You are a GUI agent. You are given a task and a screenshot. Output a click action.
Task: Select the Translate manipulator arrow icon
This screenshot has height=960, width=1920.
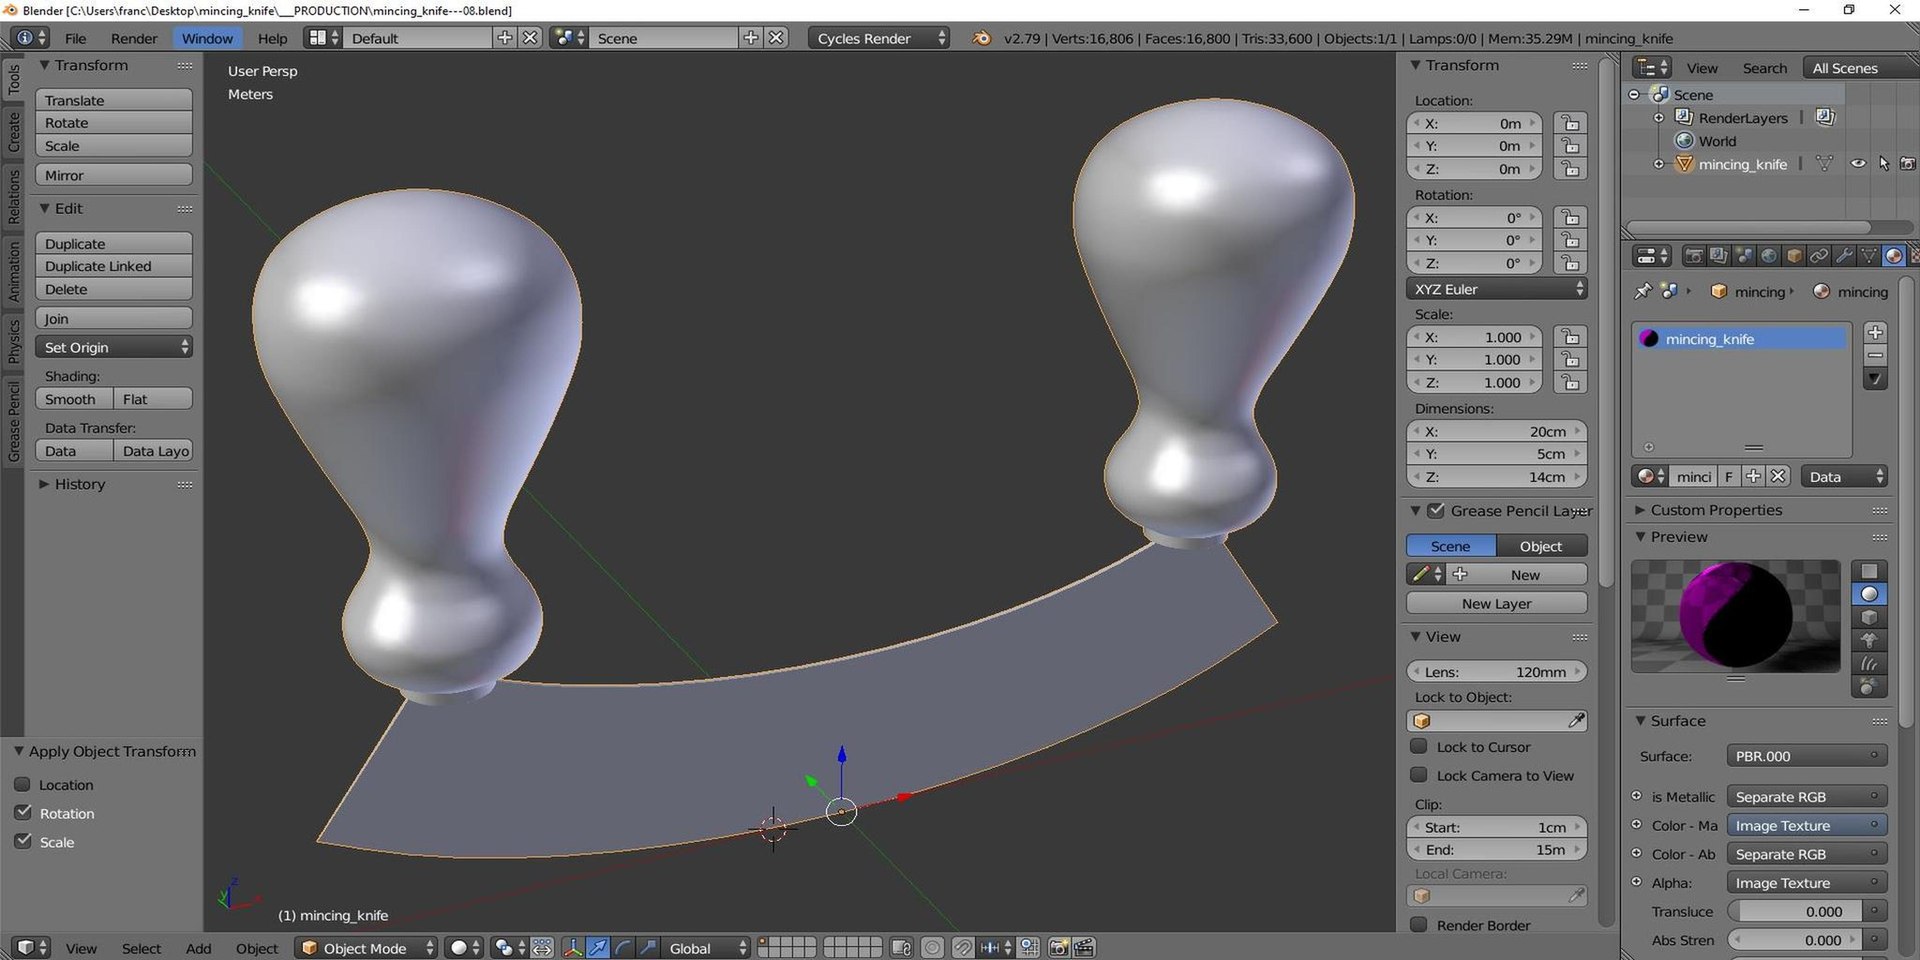598,948
